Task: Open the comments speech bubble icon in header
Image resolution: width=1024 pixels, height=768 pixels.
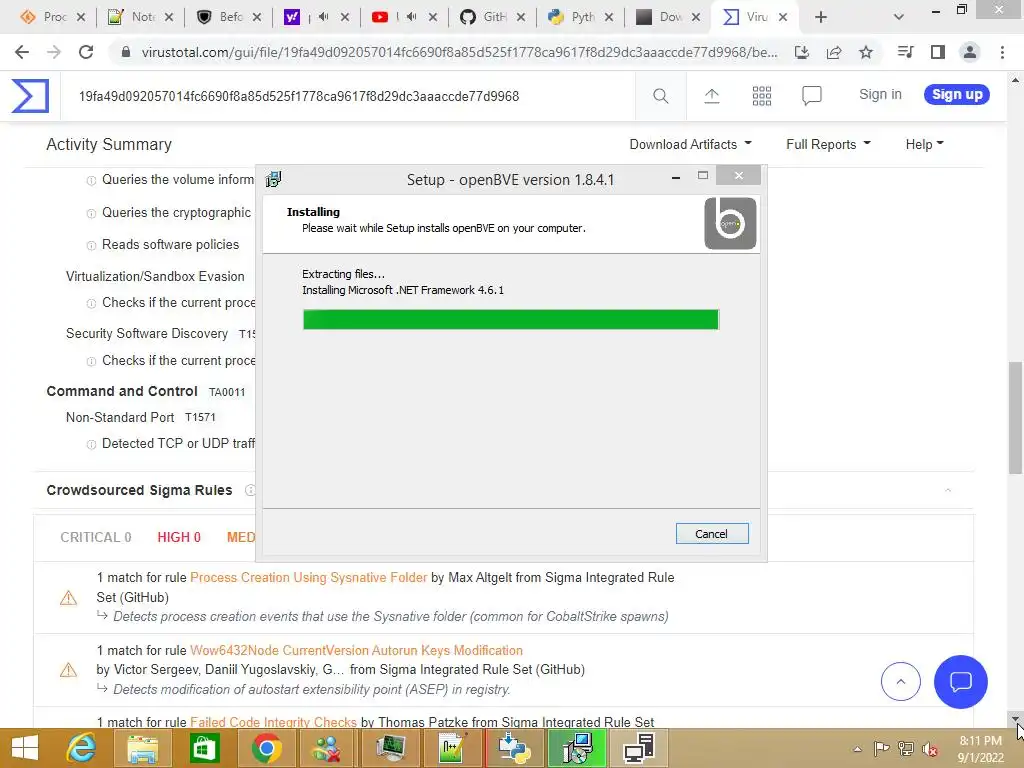Action: tap(811, 96)
